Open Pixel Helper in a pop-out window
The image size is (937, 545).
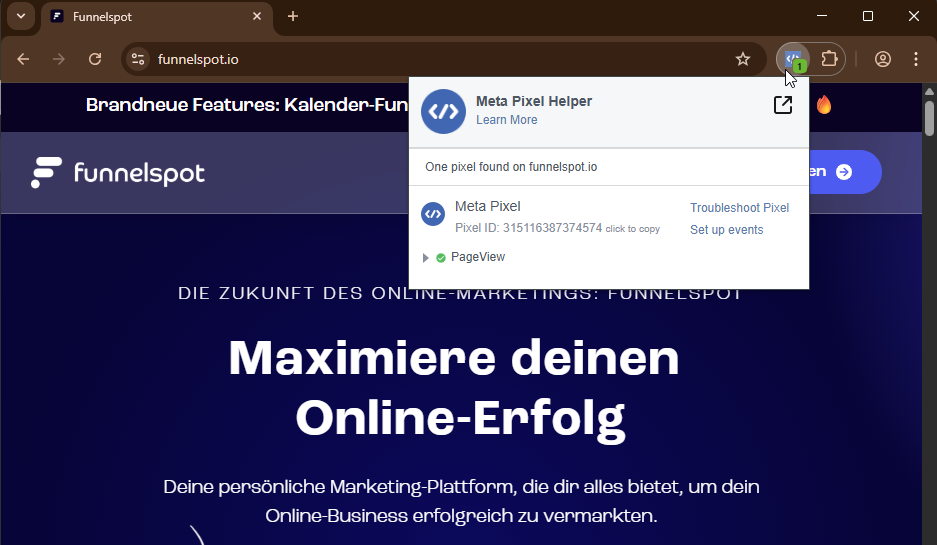(x=783, y=105)
